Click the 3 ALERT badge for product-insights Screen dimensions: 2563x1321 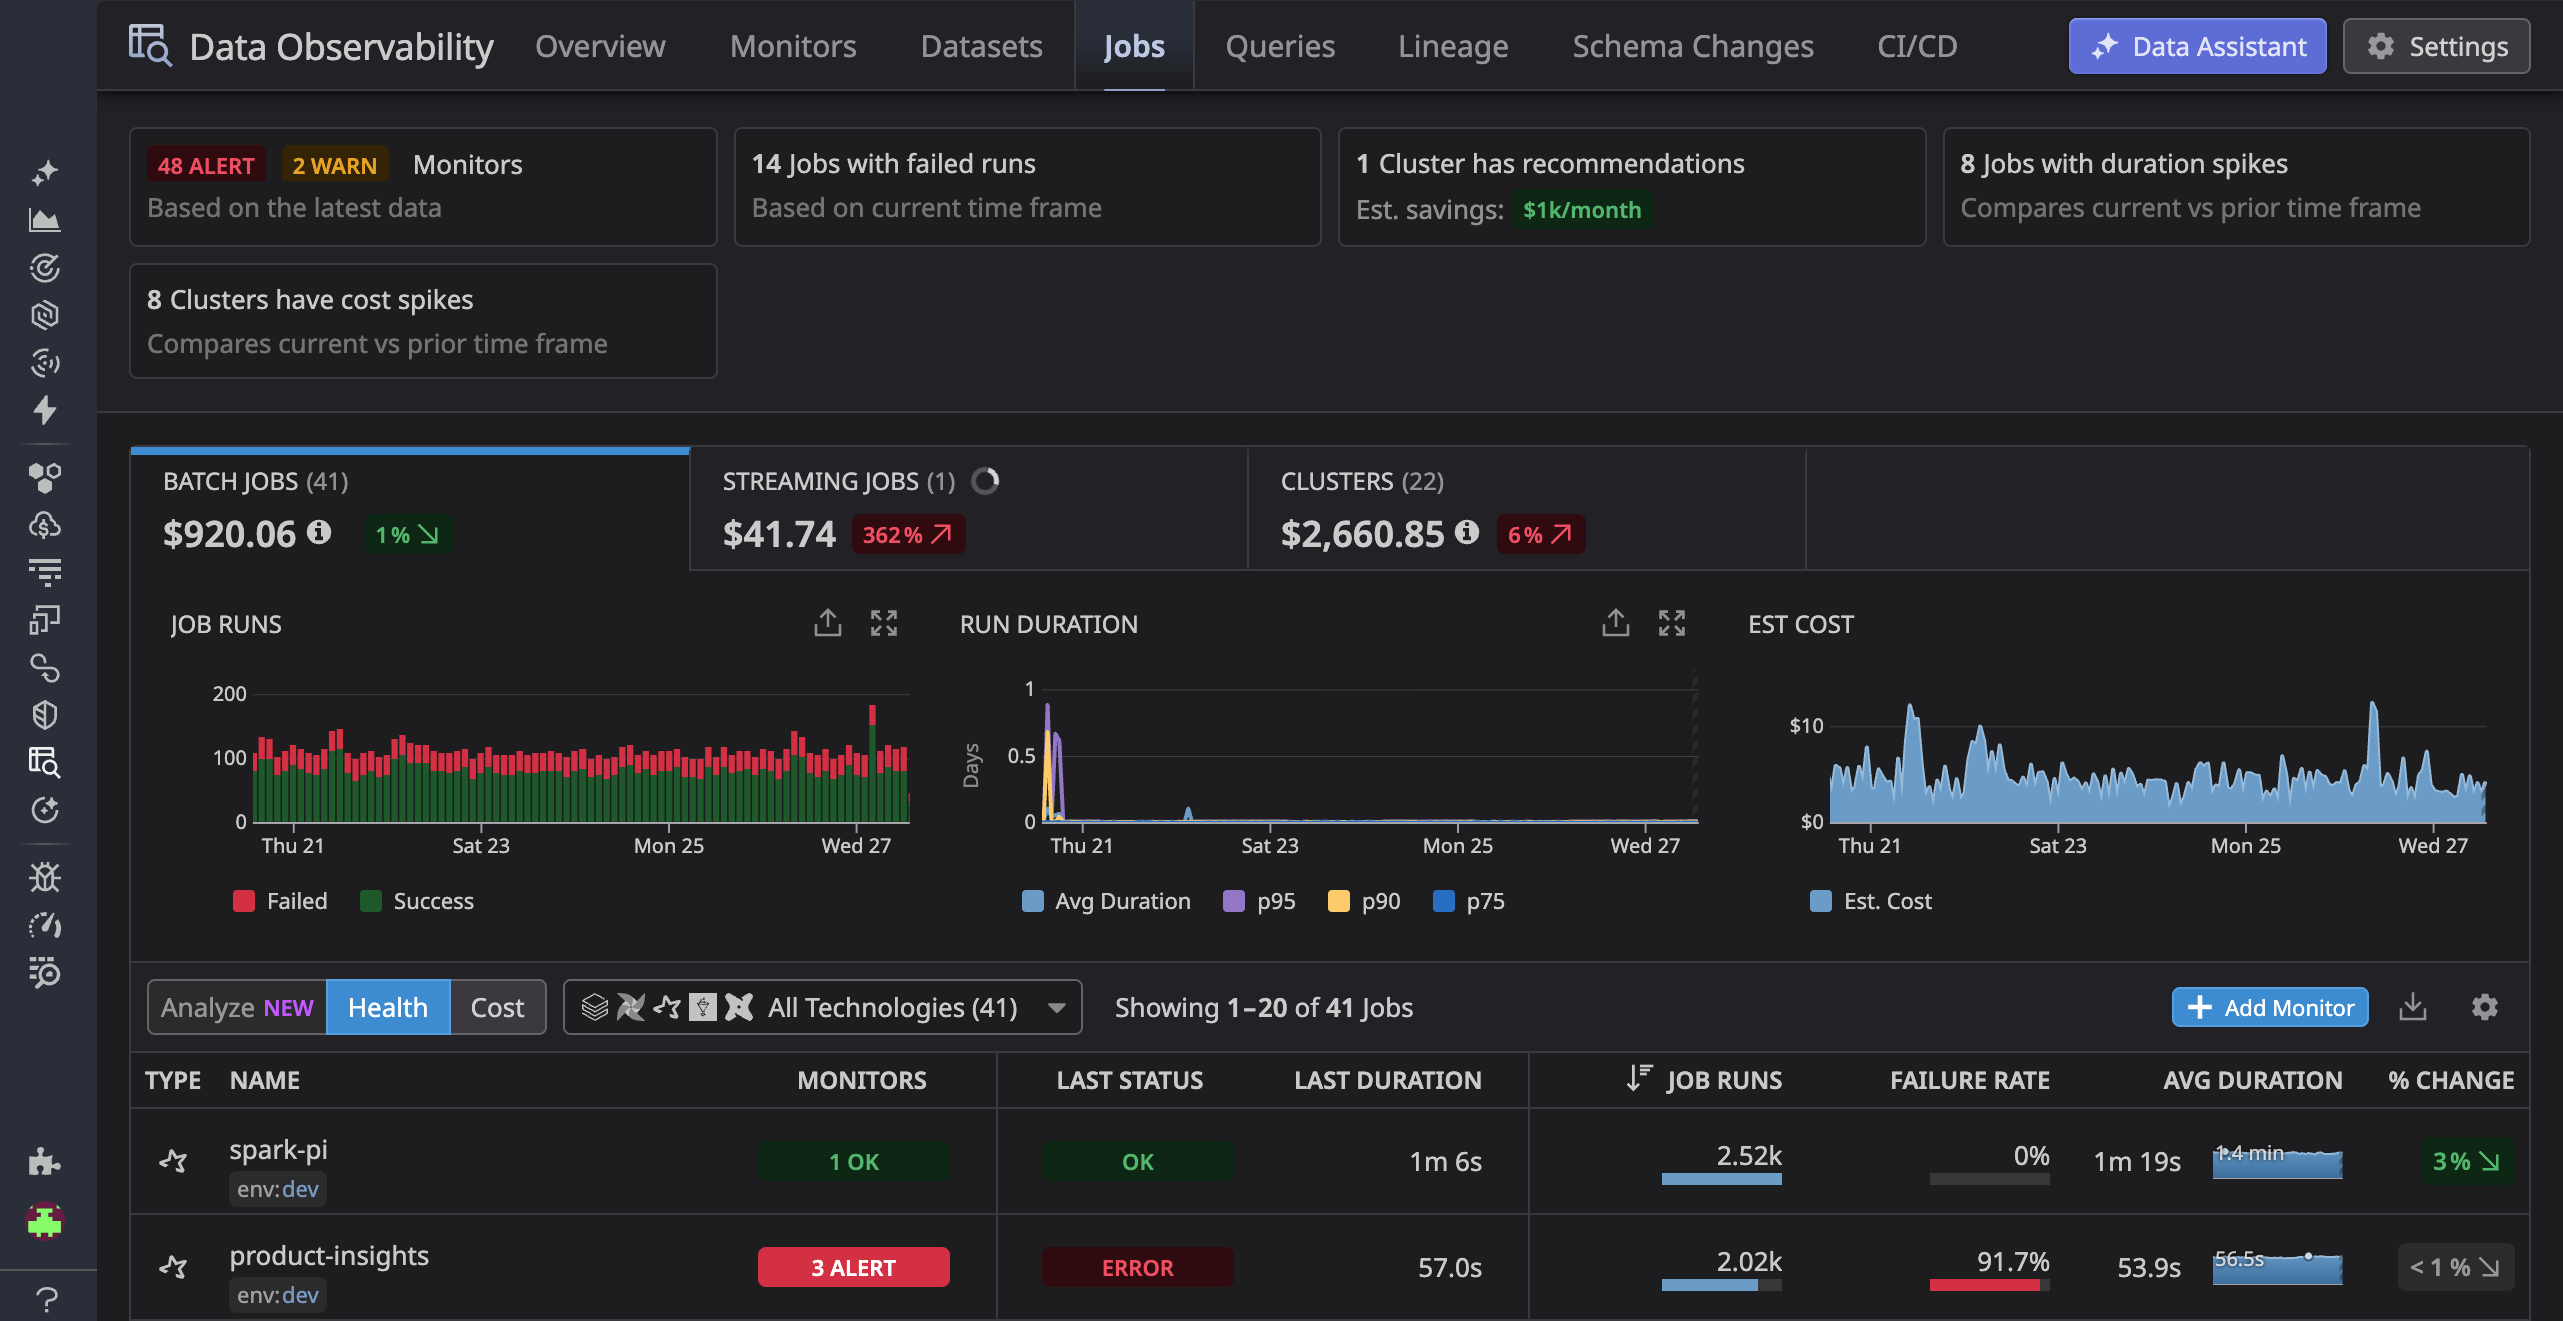pos(853,1267)
